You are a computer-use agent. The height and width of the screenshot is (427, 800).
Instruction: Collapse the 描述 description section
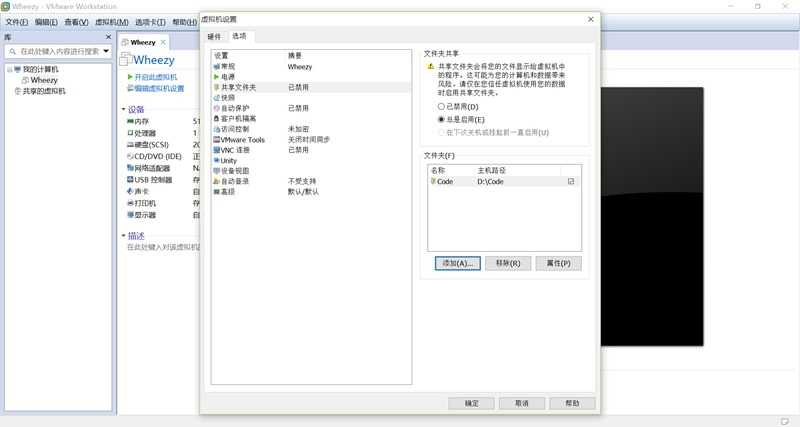coord(123,236)
